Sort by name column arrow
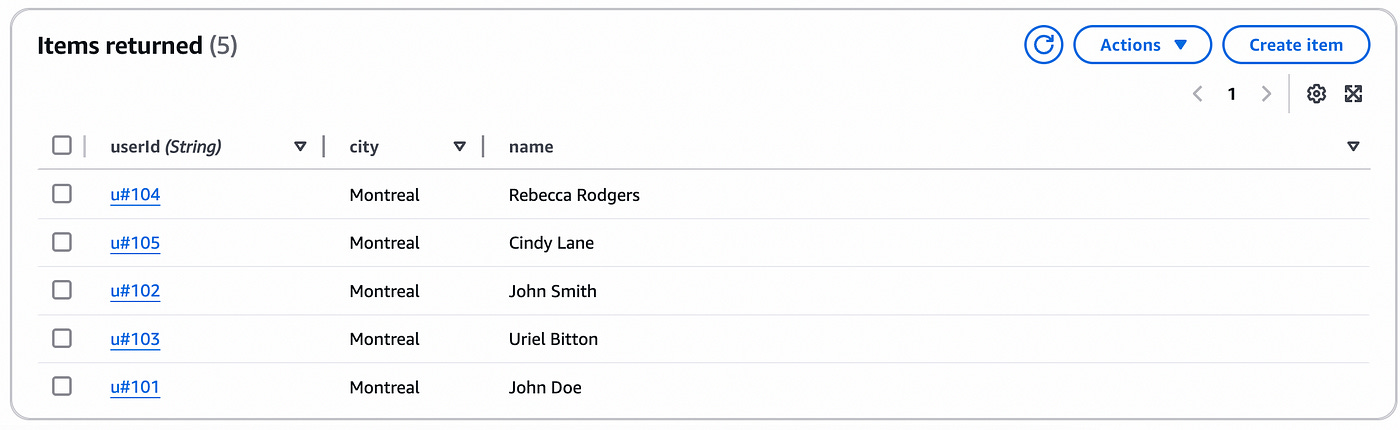1400x430 pixels. 1353,147
